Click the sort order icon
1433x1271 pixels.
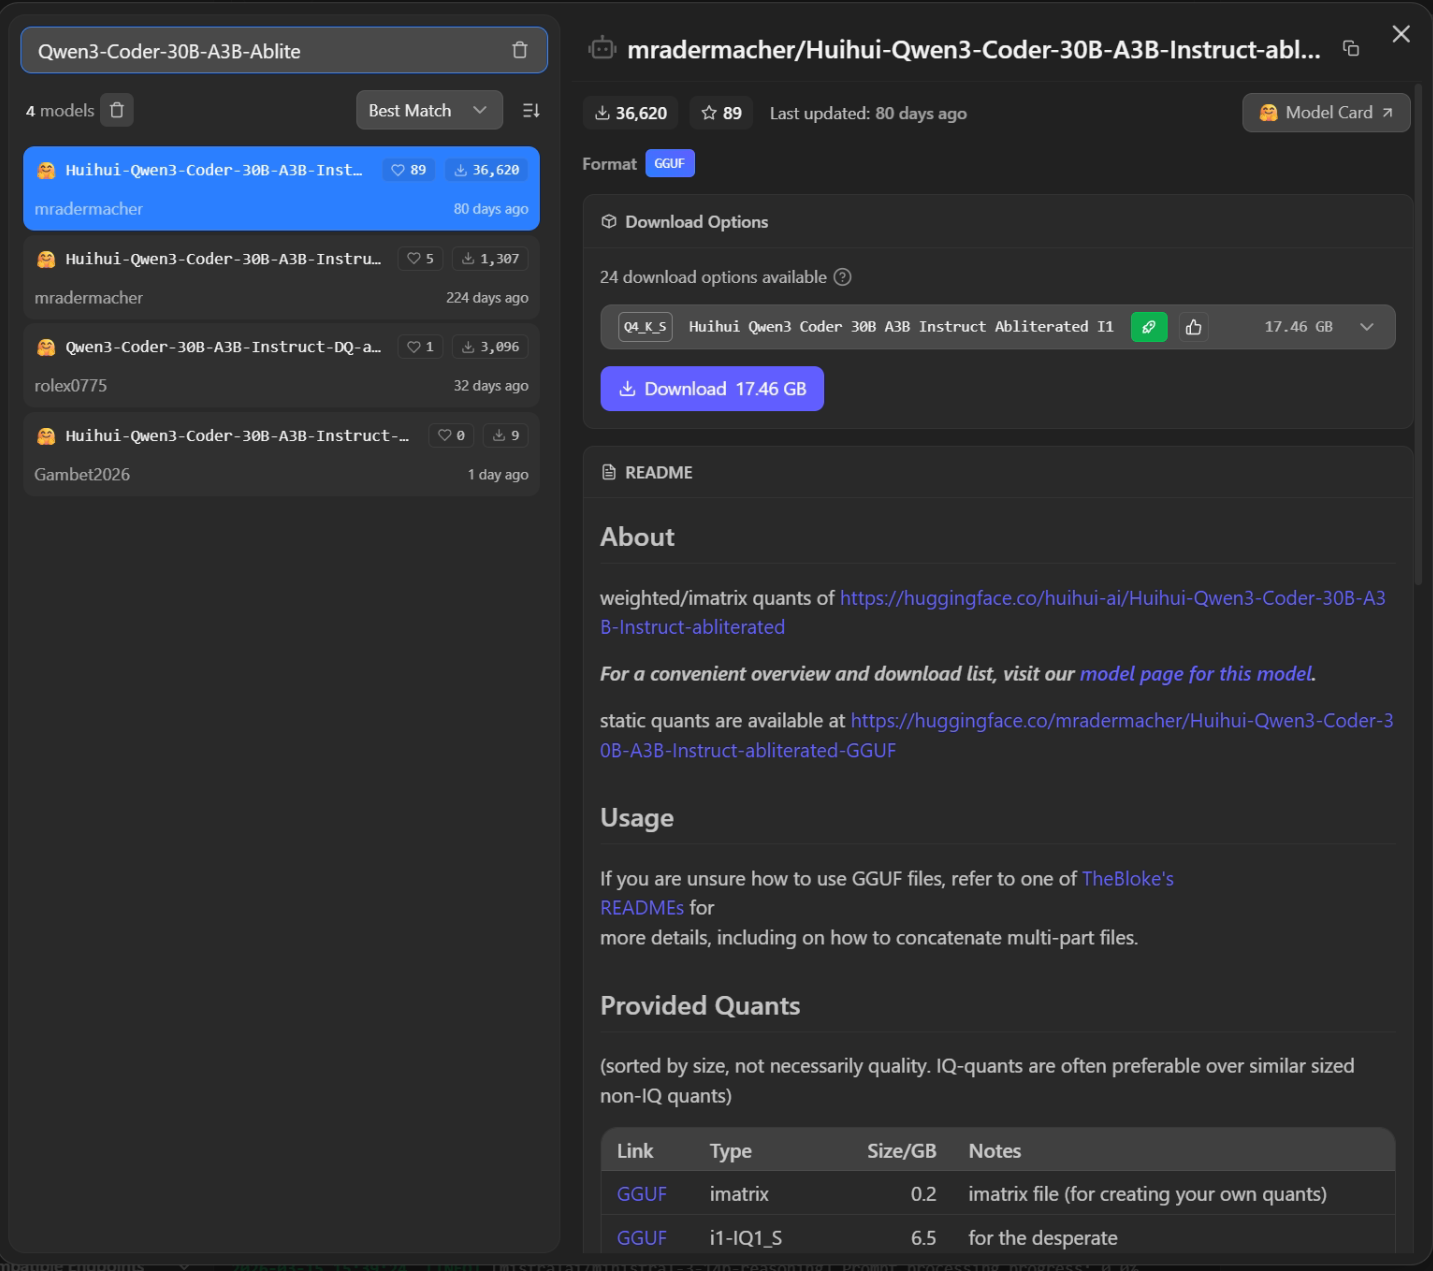coord(531,110)
